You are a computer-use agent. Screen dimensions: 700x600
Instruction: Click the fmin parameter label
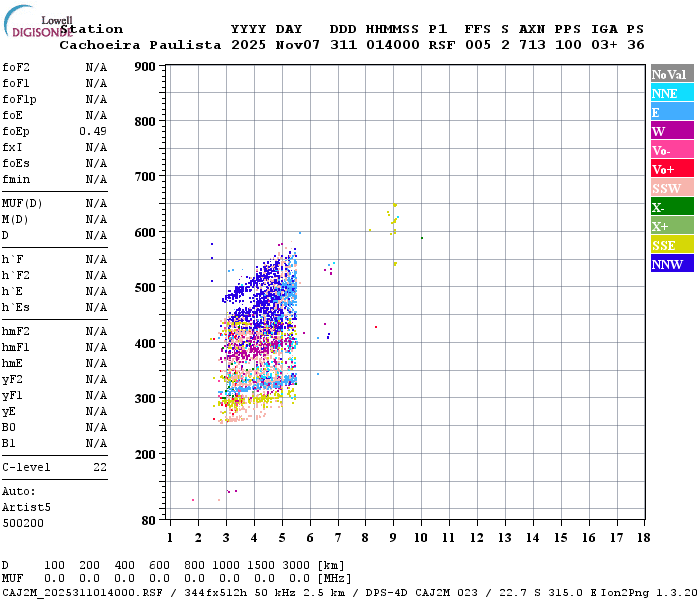pyautogui.click(x=16, y=179)
